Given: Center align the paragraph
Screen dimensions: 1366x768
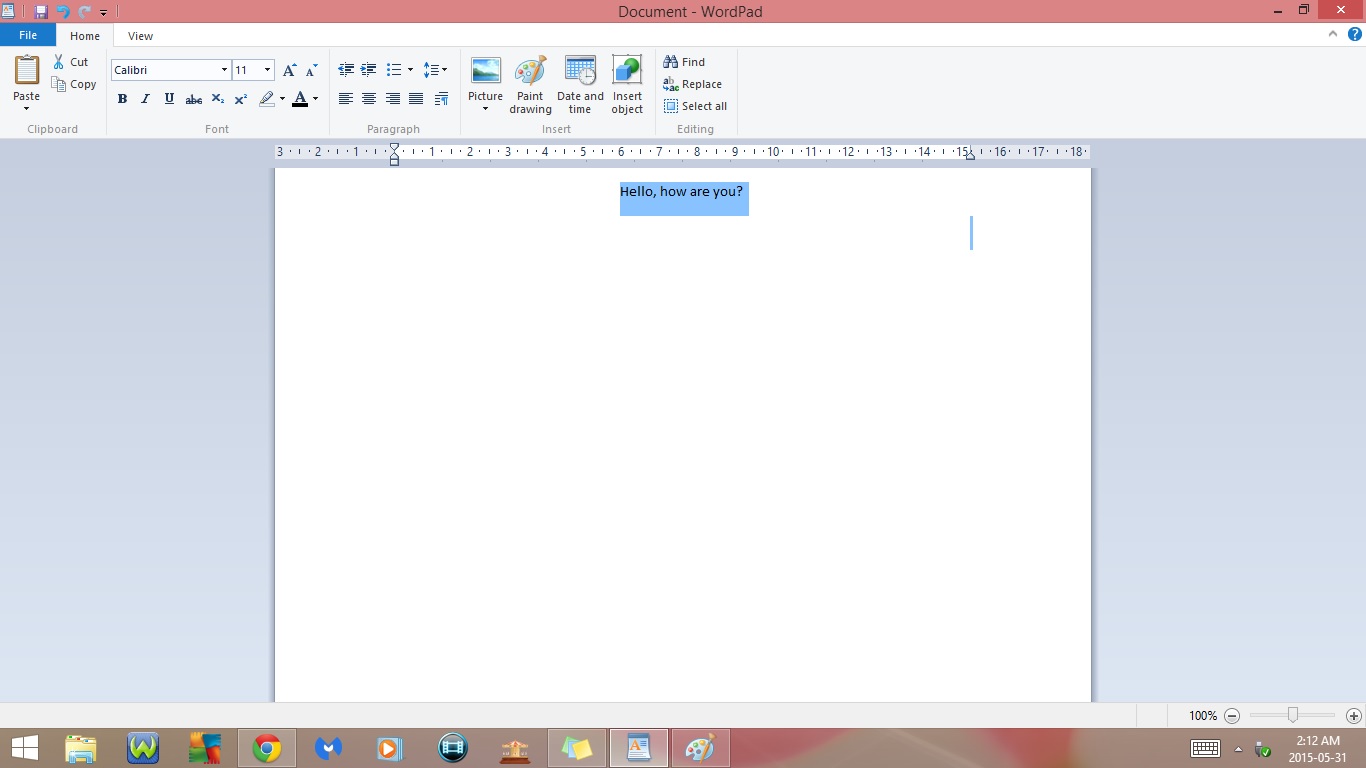Looking at the screenshot, I should point(369,99).
